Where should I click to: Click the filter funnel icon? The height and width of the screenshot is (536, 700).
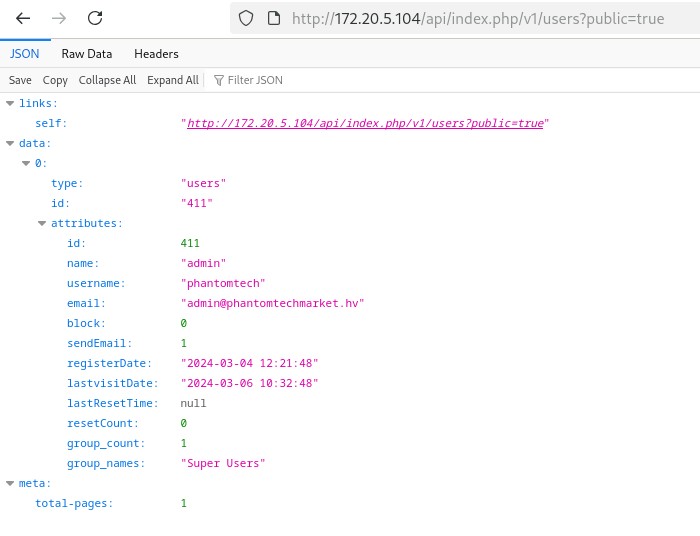[218, 80]
